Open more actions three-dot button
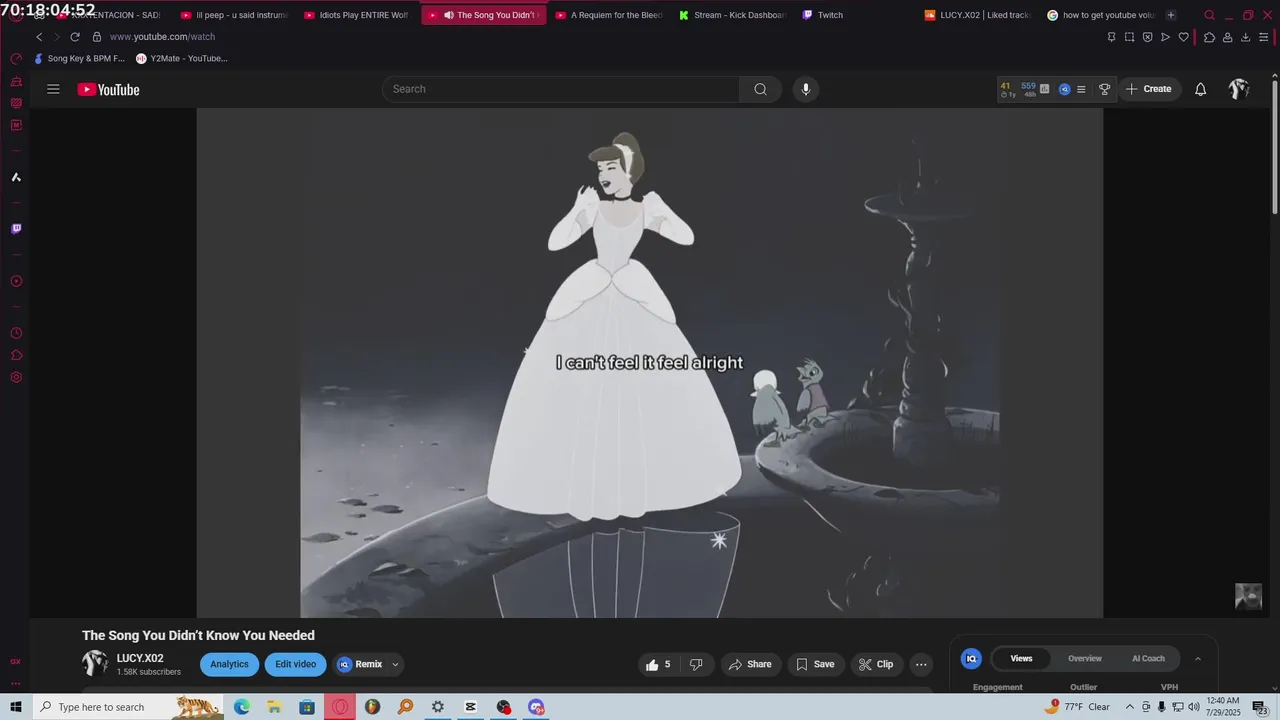The width and height of the screenshot is (1280, 720). coord(921,664)
